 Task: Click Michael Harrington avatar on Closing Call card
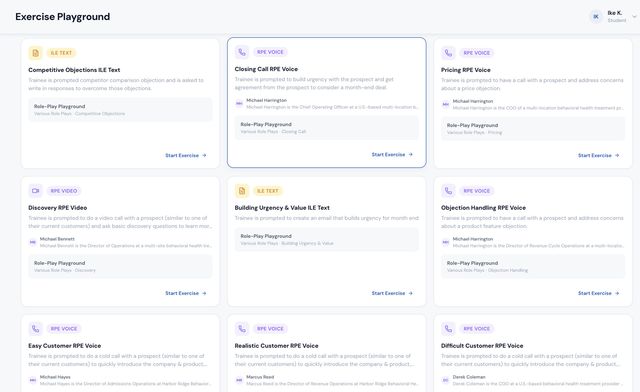[x=239, y=104]
